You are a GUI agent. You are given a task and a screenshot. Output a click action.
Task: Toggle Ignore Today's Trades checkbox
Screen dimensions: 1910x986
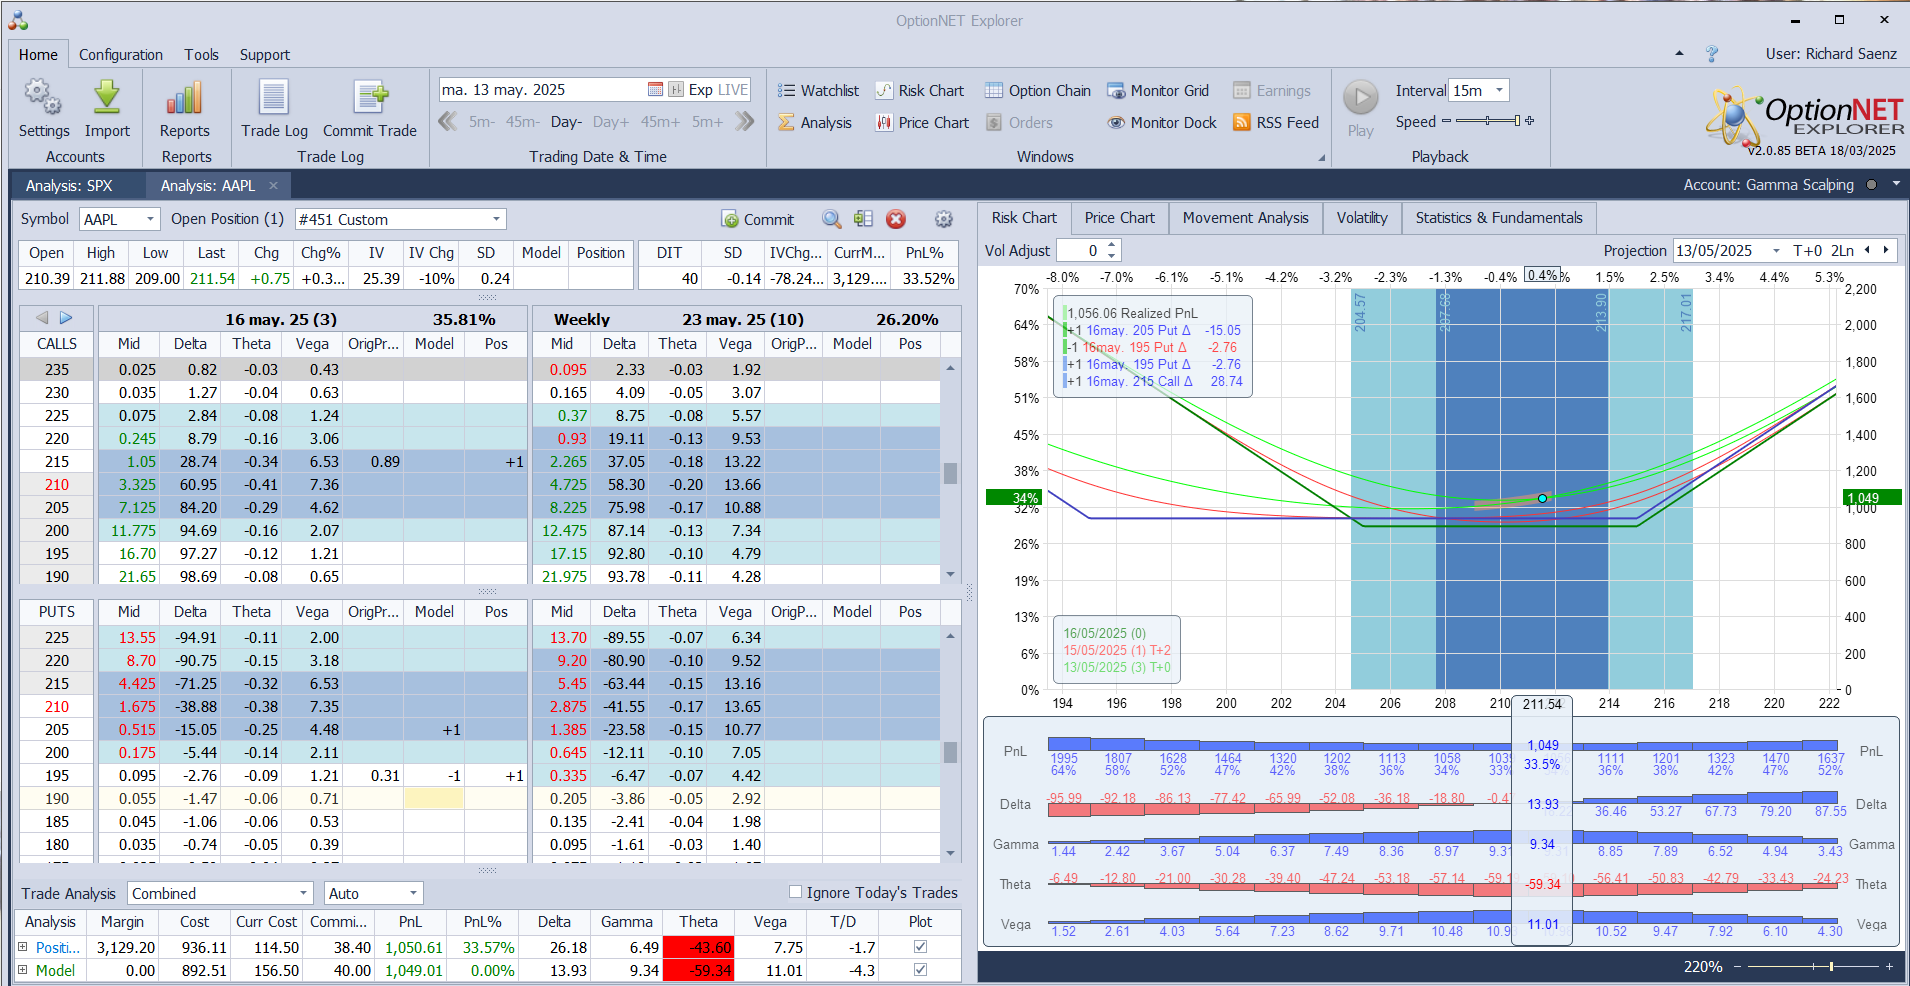[795, 892]
